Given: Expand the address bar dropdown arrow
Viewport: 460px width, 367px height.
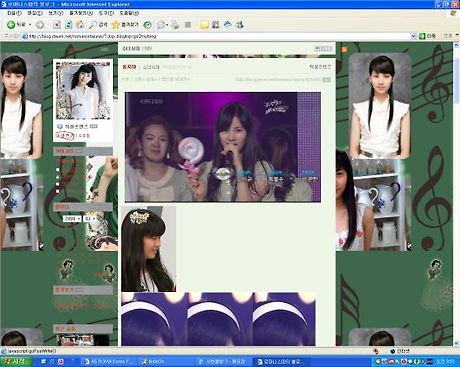Looking at the screenshot, I should tap(414, 36).
